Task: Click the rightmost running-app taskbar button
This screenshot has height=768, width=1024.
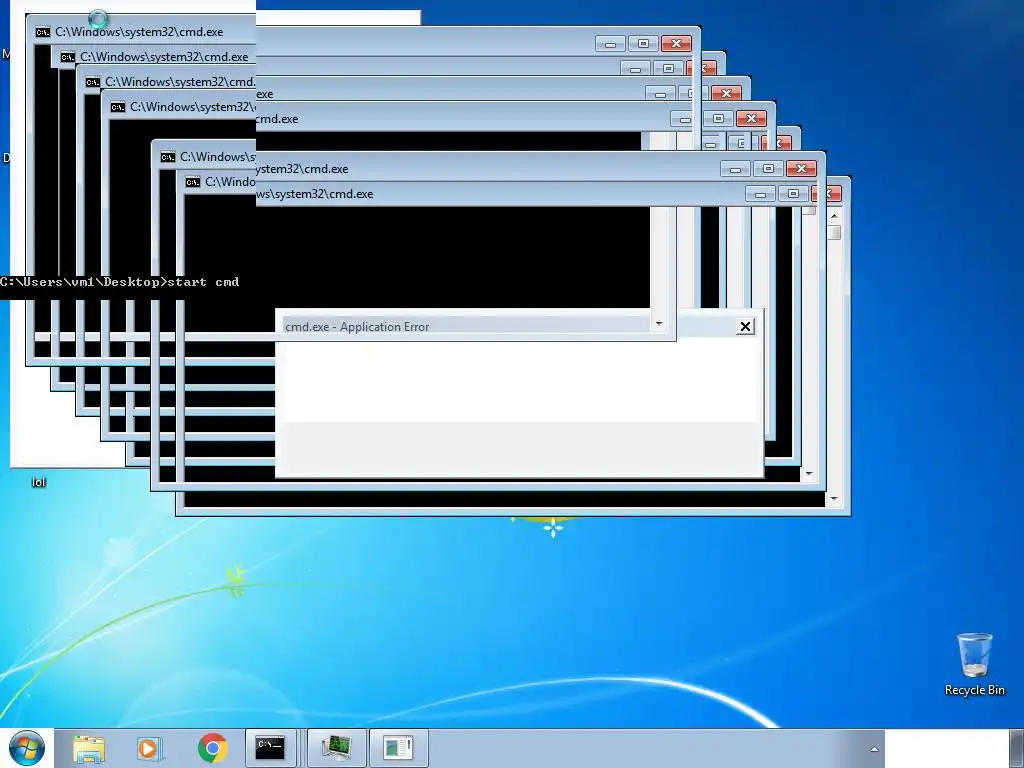Action: [398, 748]
